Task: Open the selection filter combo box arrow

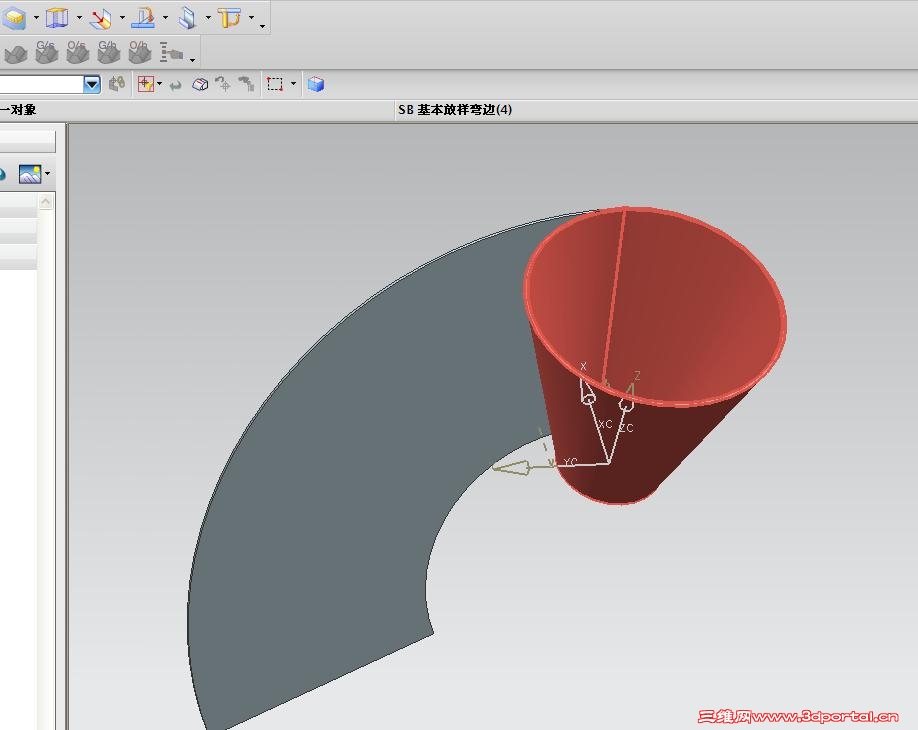Action: click(x=92, y=84)
